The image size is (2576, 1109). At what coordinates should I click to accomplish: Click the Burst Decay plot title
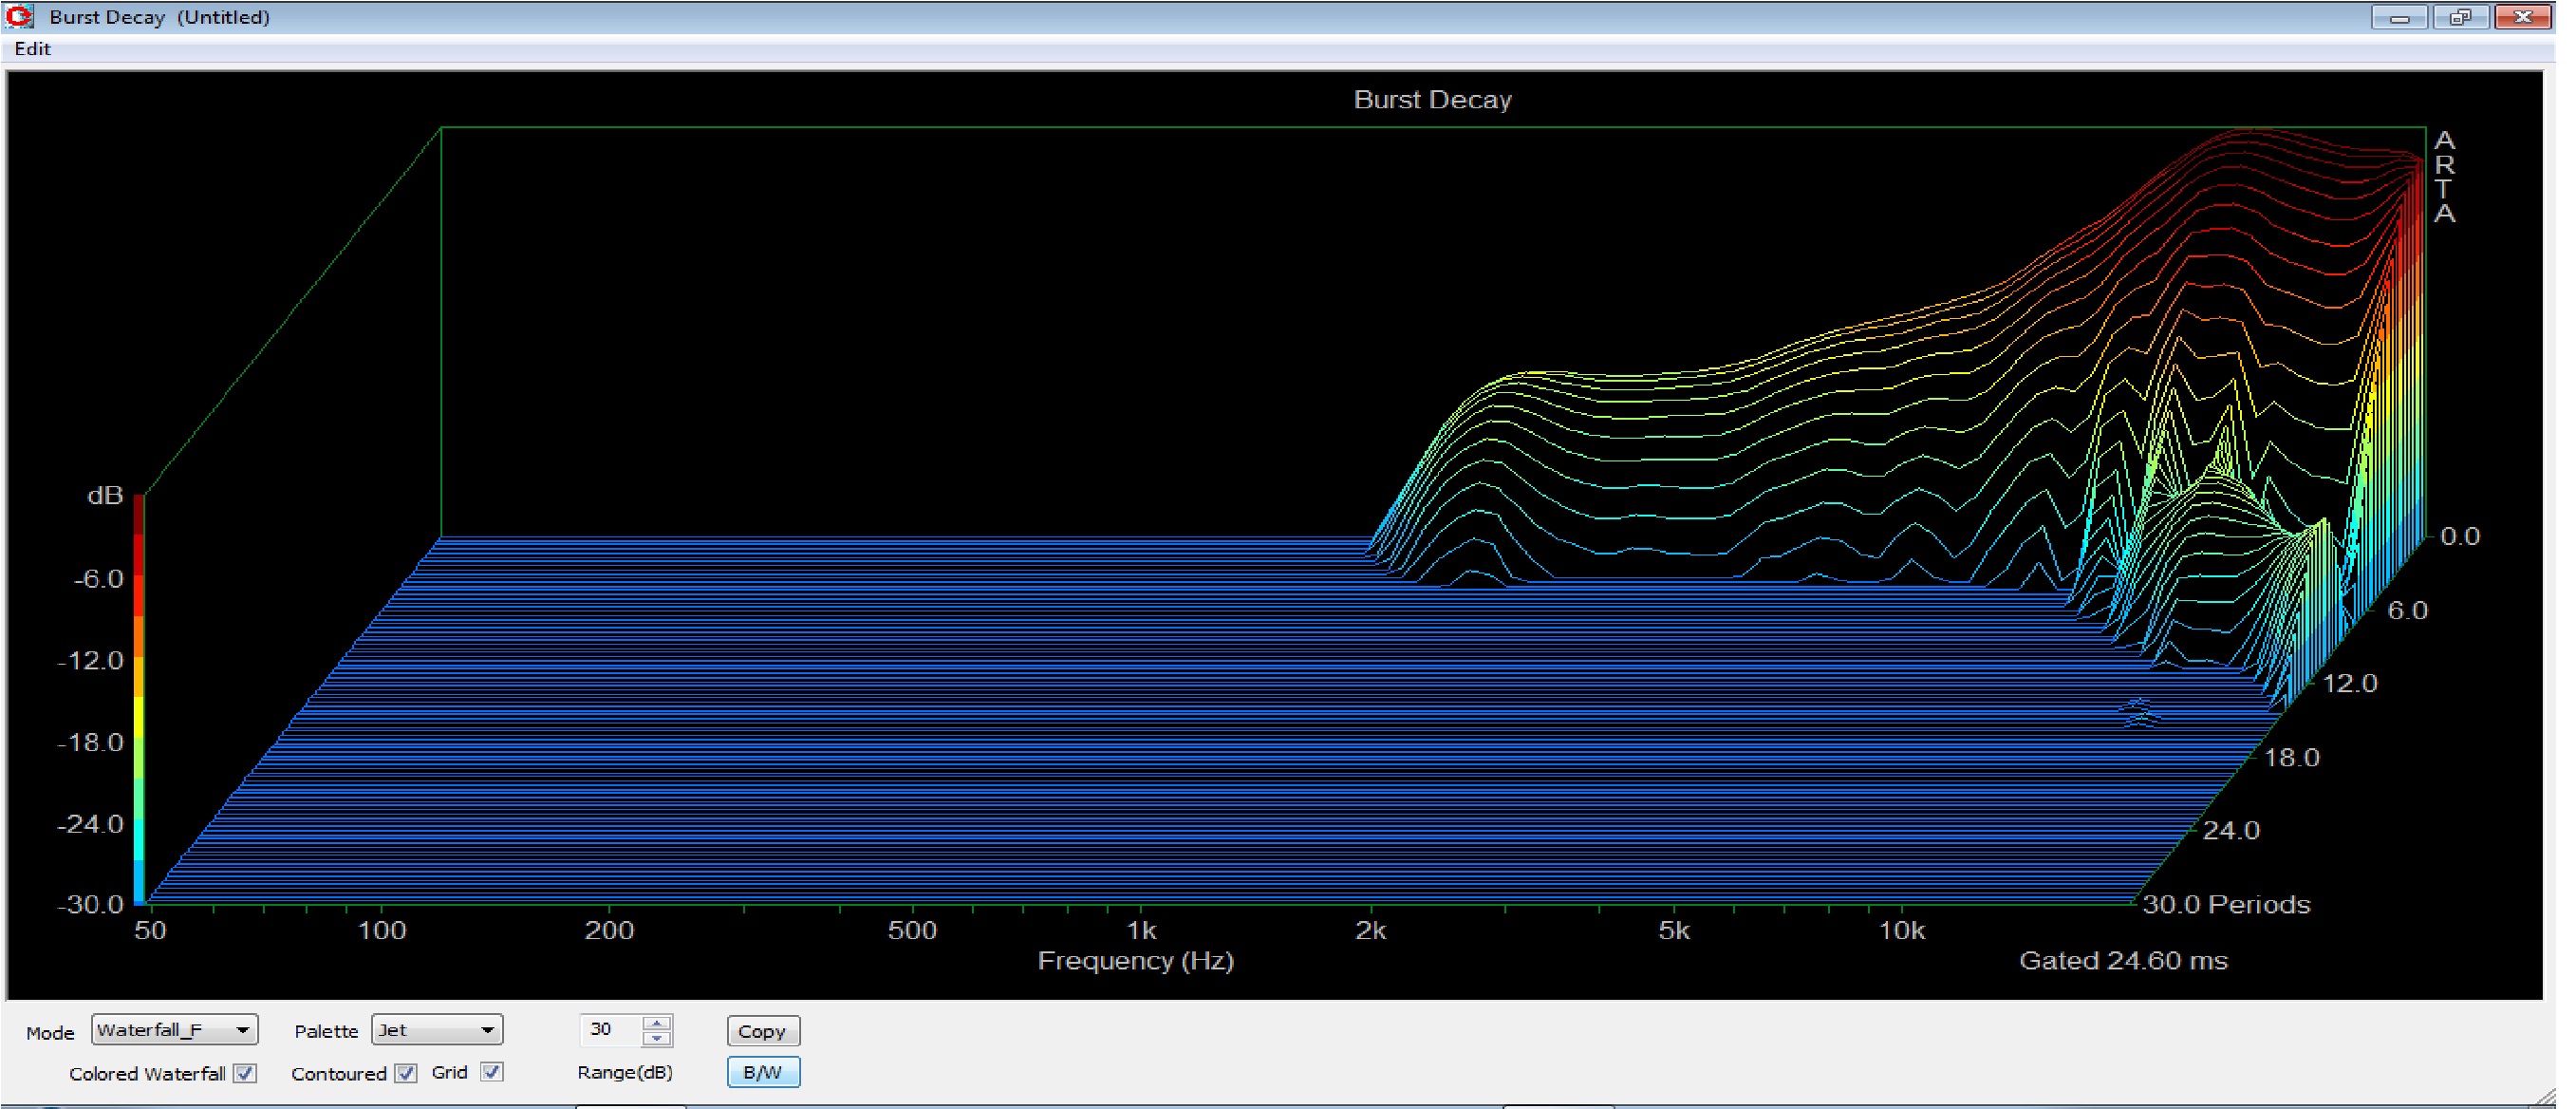[1432, 100]
